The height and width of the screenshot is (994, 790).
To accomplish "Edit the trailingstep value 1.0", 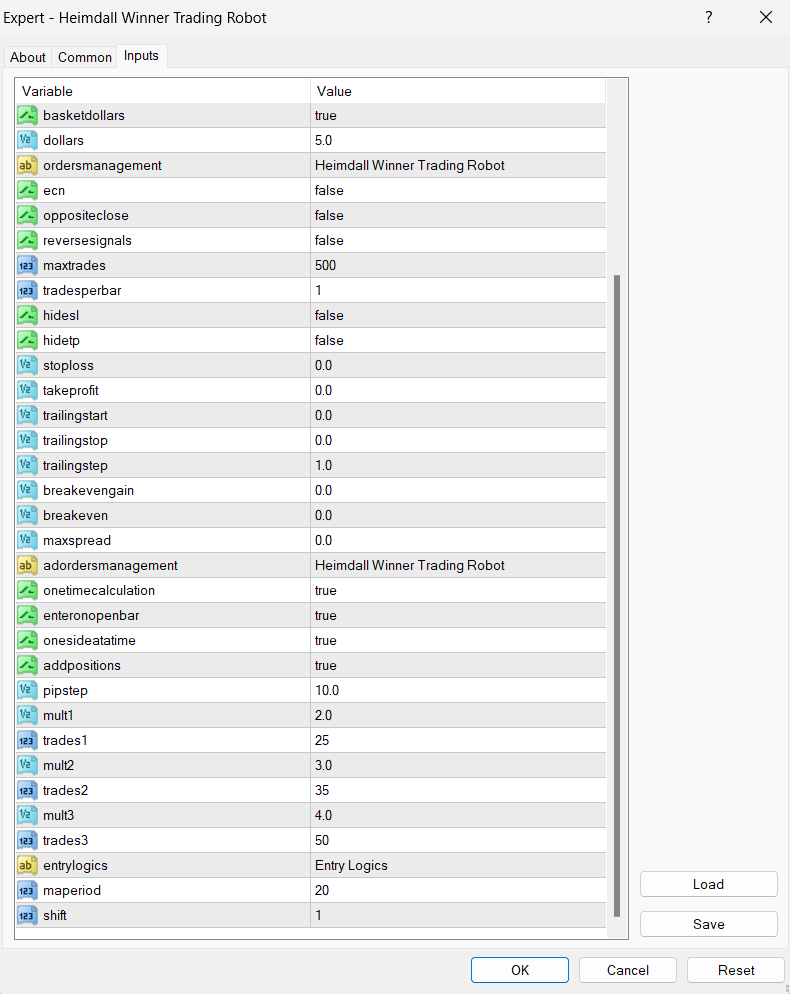I will pyautogui.click(x=458, y=465).
